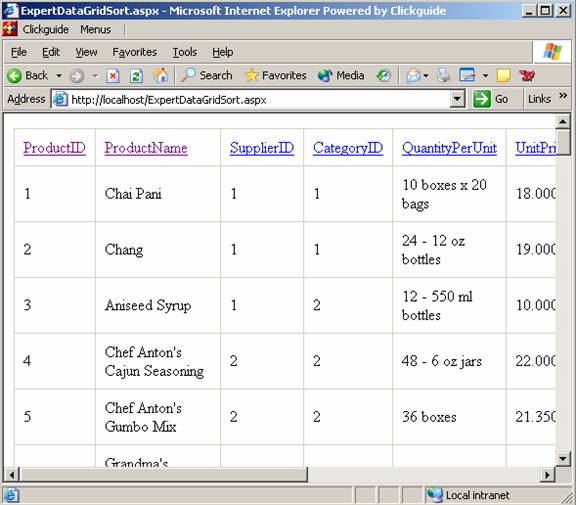Click the Print icon
The height and width of the screenshot is (505, 576).
pyautogui.click(x=444, y=76)
